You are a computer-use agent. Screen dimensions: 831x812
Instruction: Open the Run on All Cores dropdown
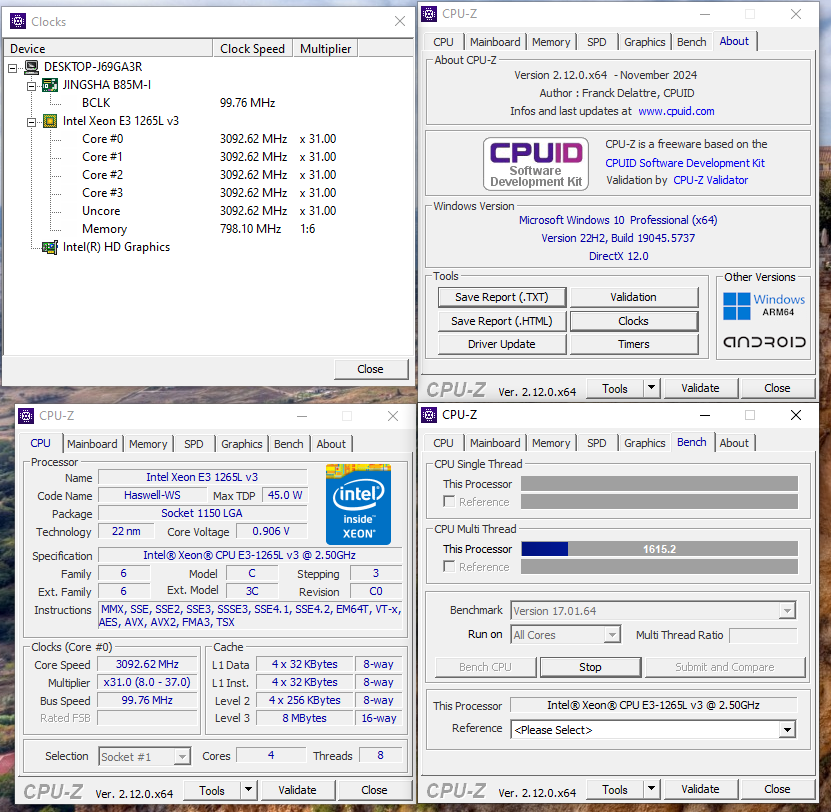[612, 634]
